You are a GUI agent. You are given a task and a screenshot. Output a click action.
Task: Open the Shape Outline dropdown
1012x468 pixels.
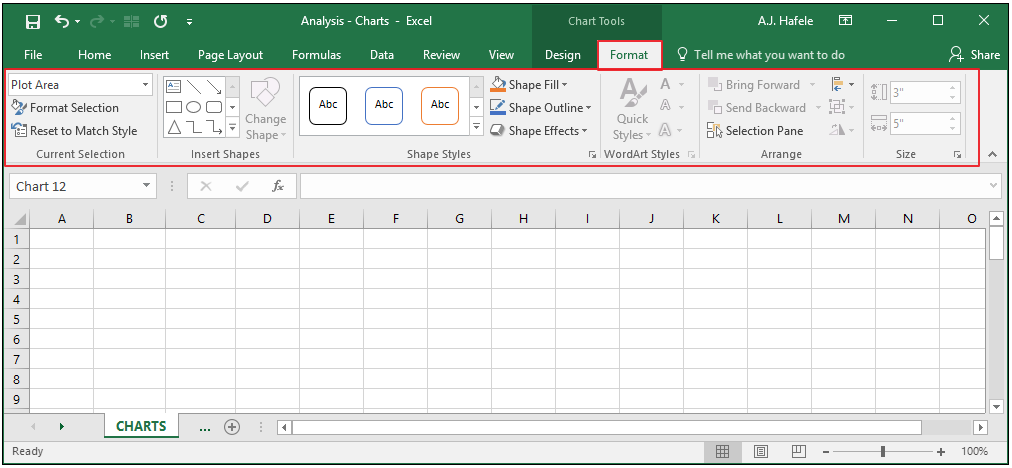(x=540, y=108)
